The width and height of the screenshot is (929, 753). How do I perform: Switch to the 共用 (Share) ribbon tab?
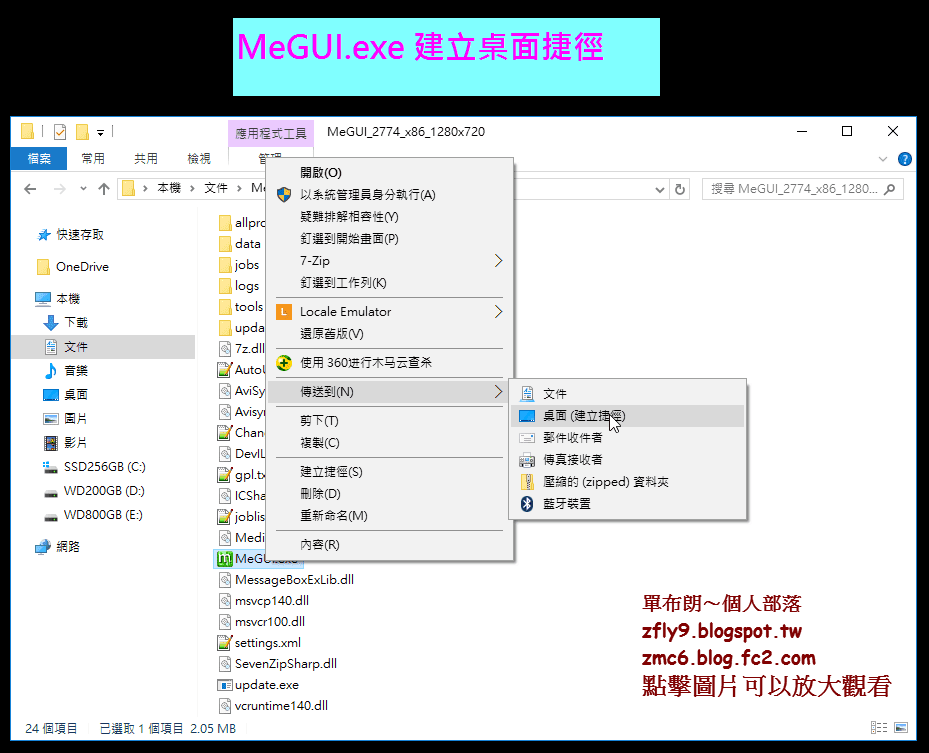pyautogui.click(x=146, y=158)
